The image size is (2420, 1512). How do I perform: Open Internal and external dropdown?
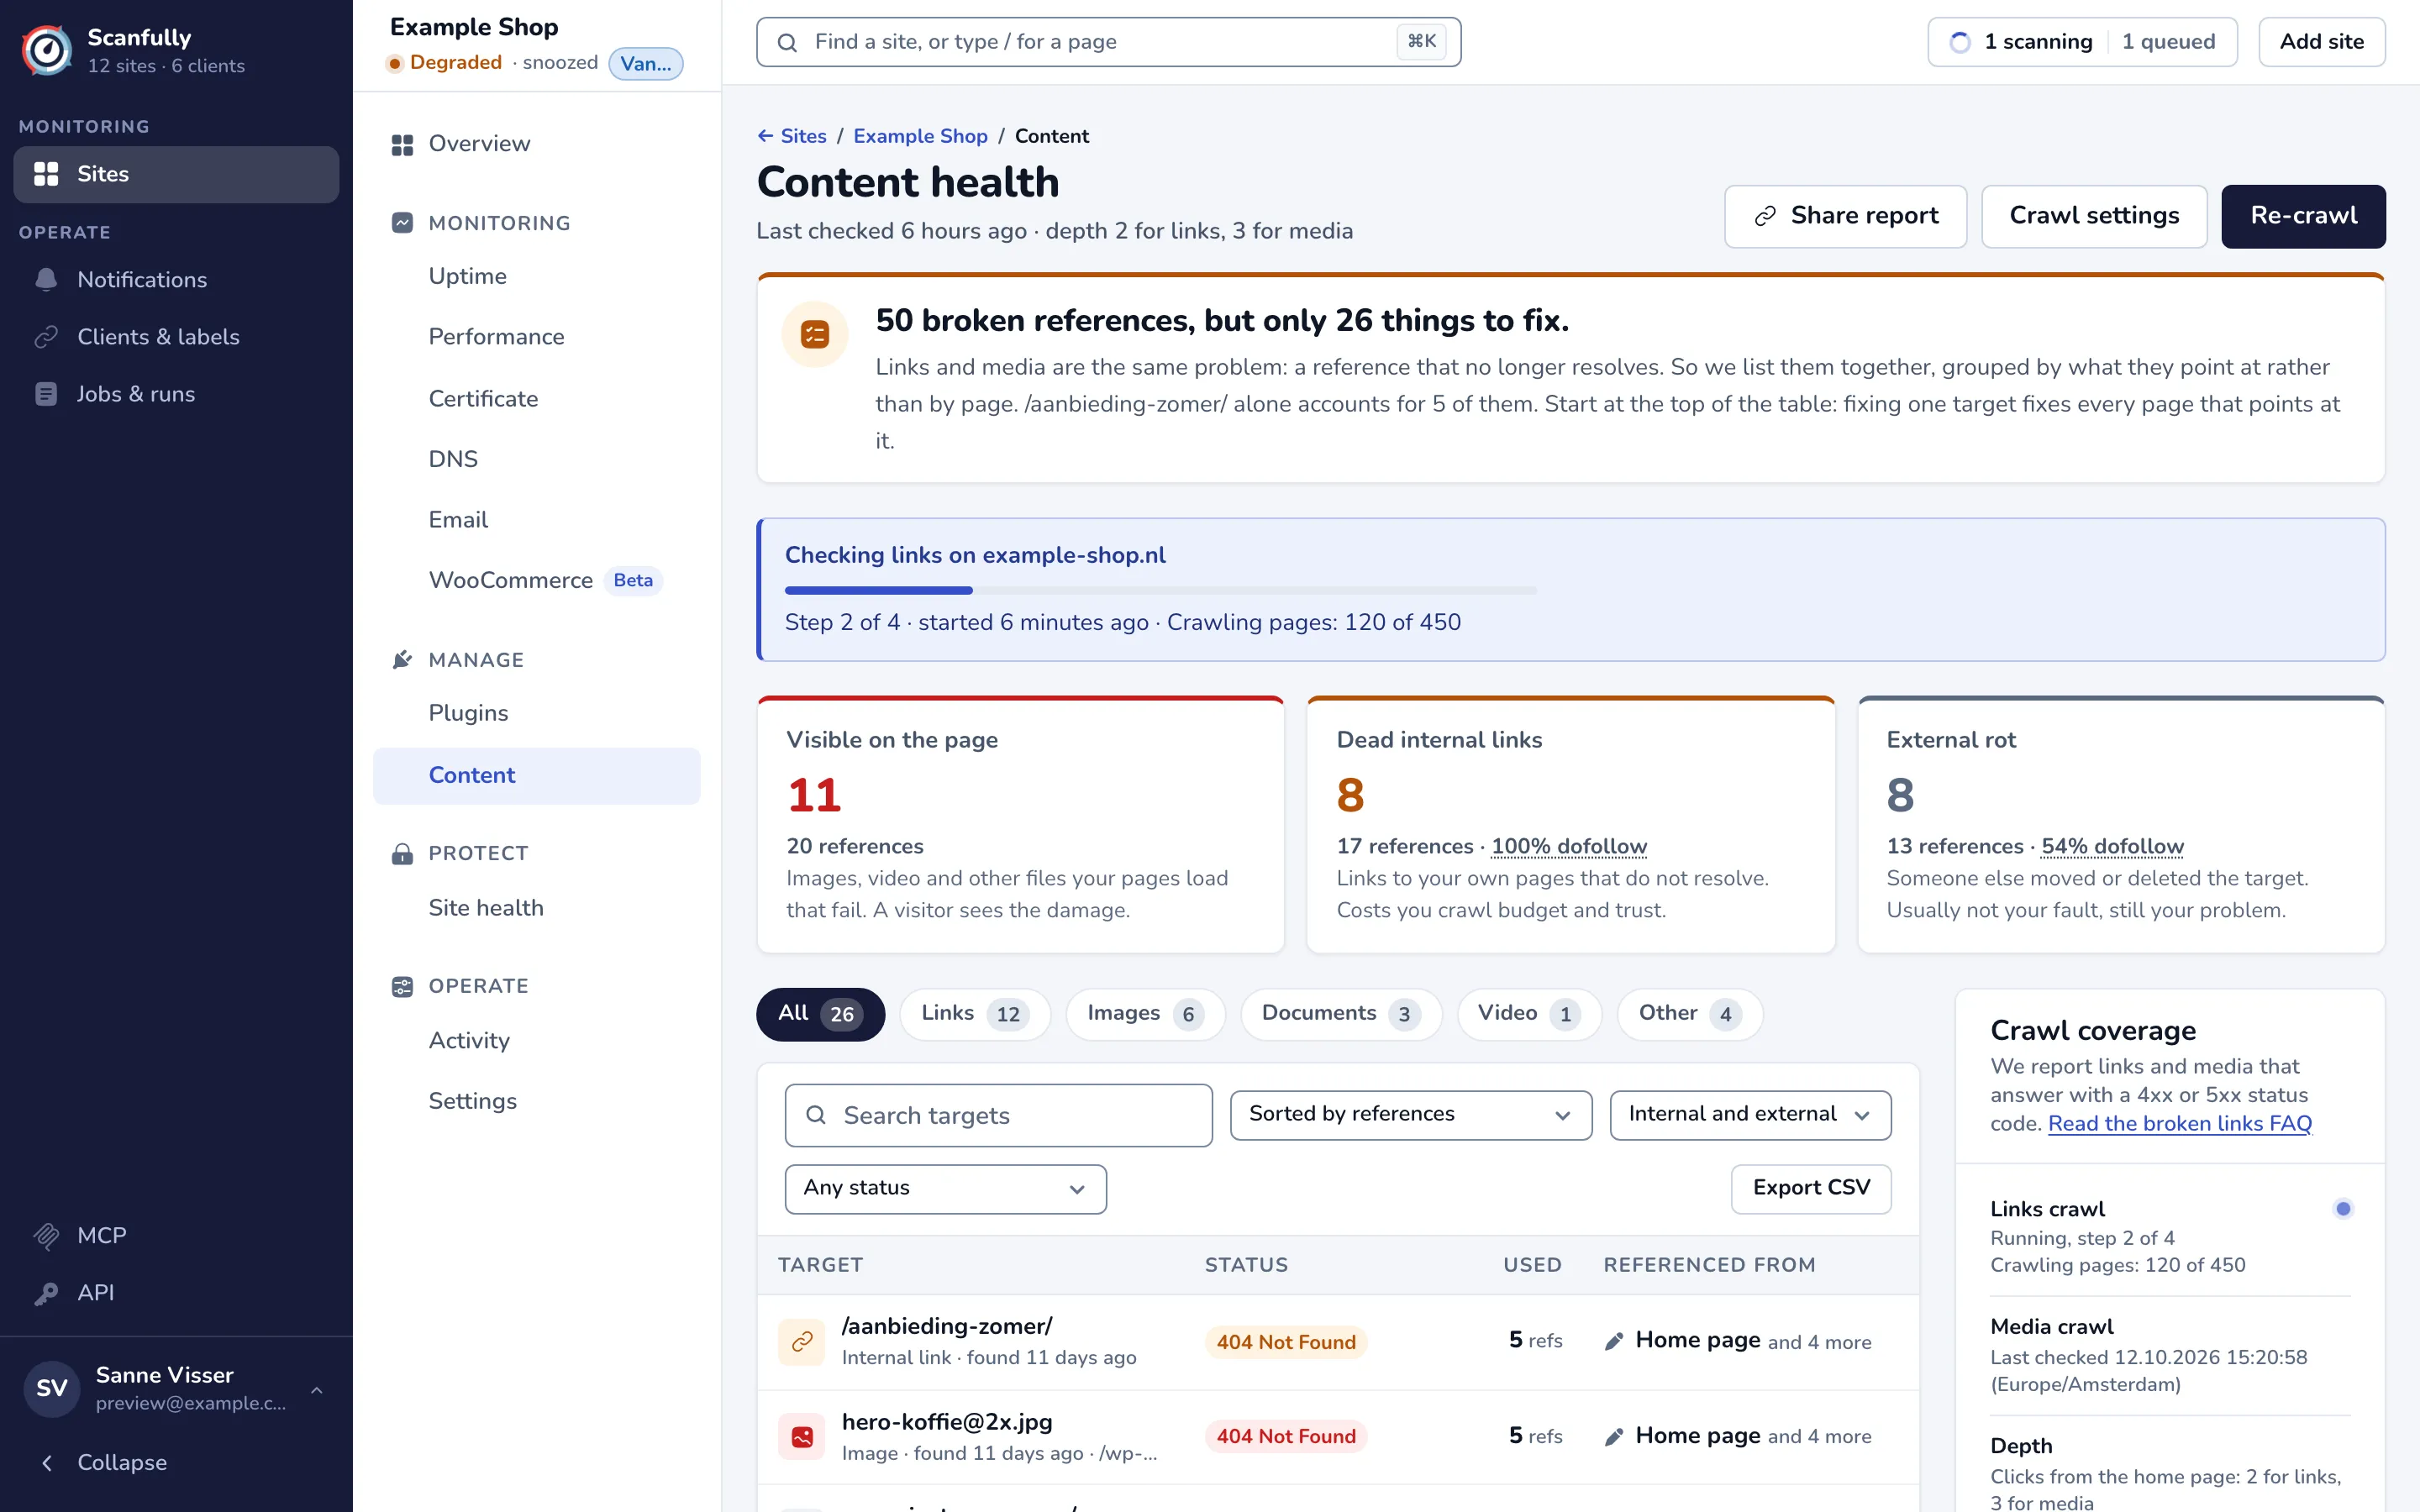click(1750, 1115)
